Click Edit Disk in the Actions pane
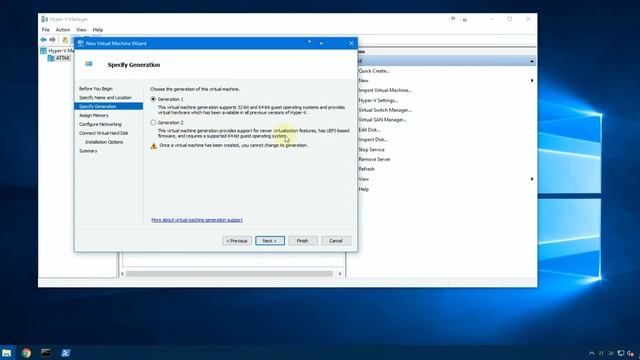640x360 pixels. tap(369, 130)
